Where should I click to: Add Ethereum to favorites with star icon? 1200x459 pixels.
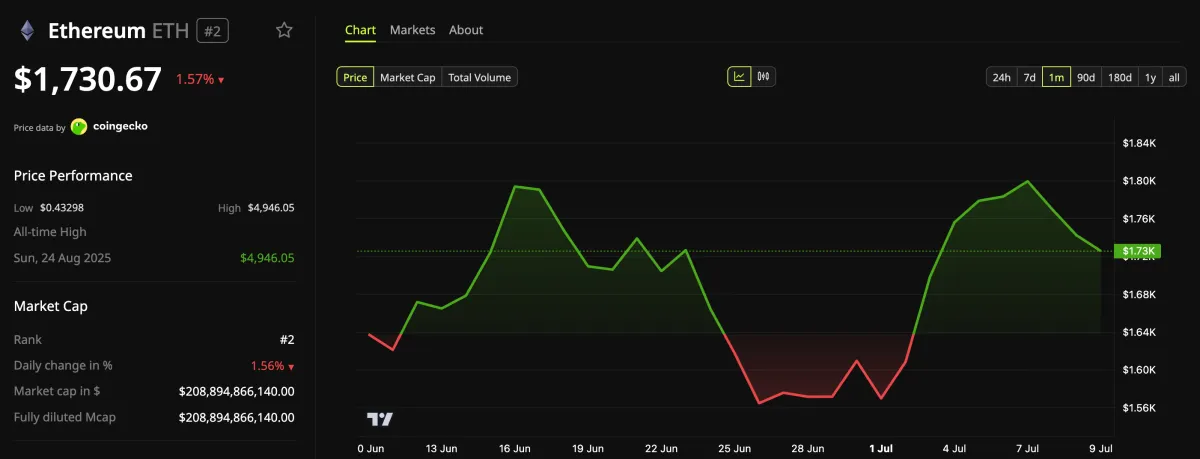(284, 30)
